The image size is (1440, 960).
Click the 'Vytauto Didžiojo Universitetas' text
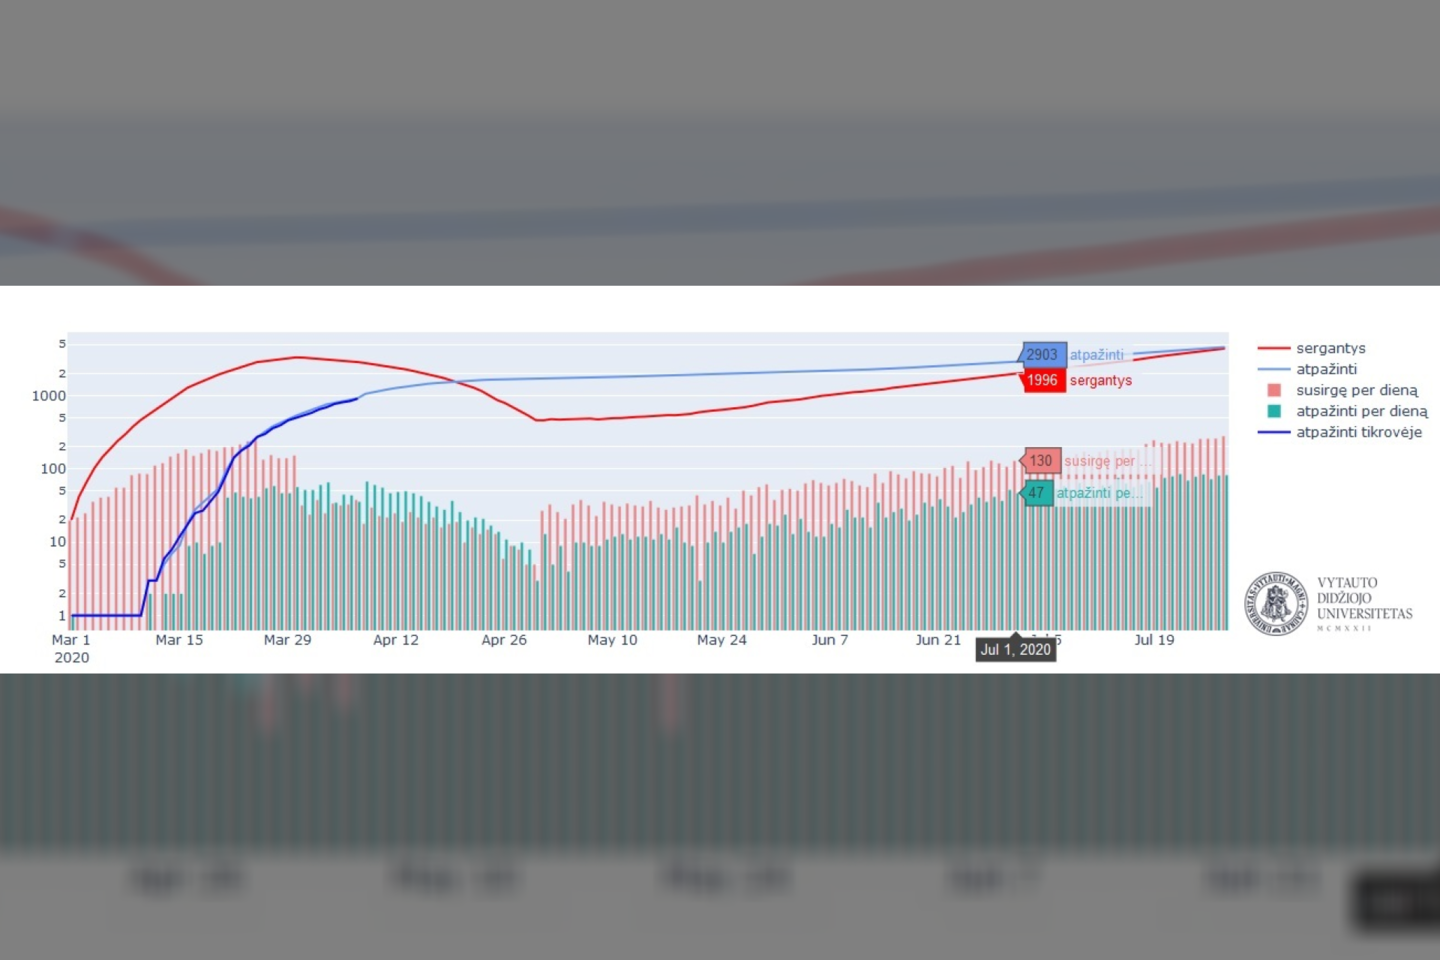point(1364,599)
